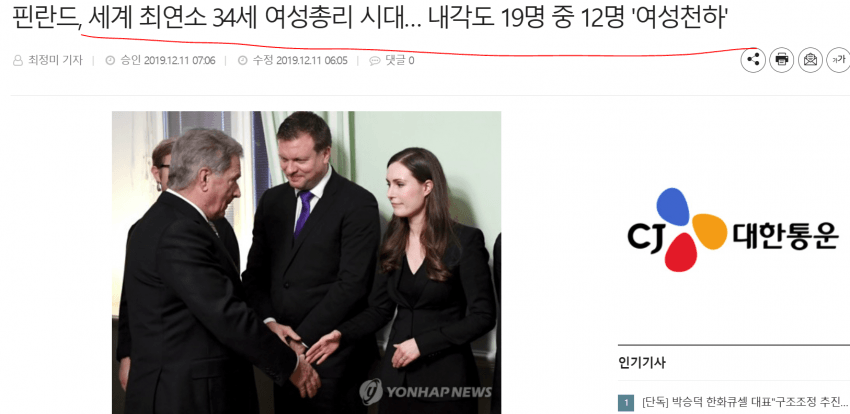Image resolution: width=850 pixels, height=414 pixels.
Task: Print the article with printer icon
Action: [x=782, y=60]
